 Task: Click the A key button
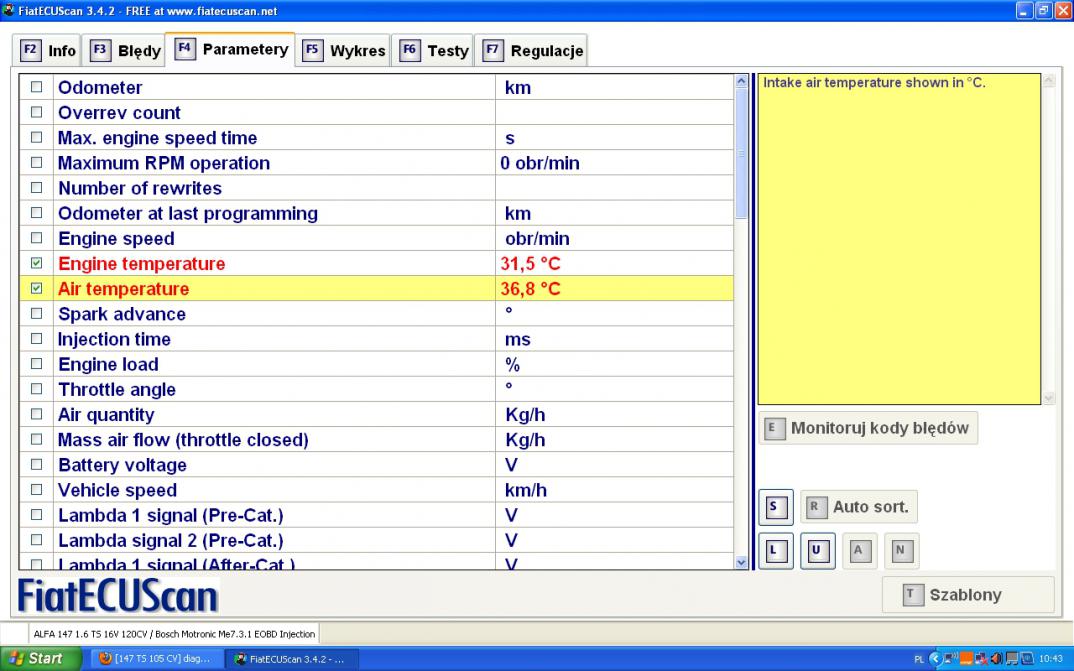point(858,550)
